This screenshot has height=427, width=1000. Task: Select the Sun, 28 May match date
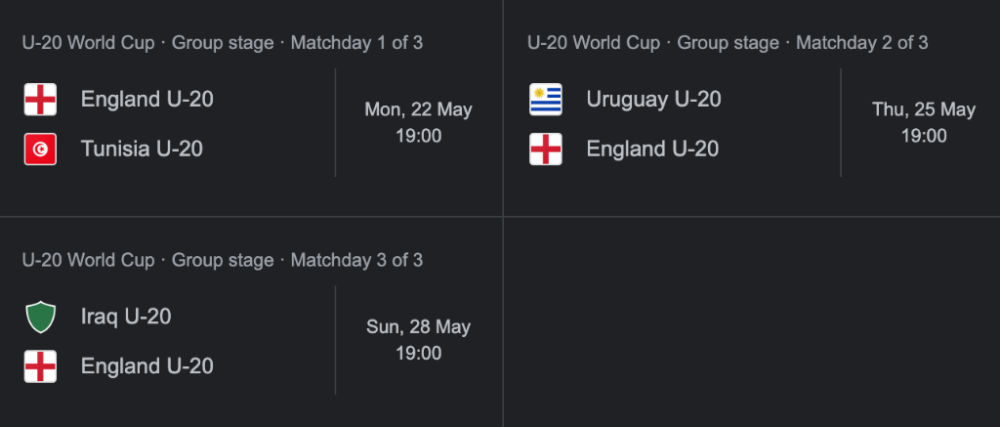coord(418,327)
